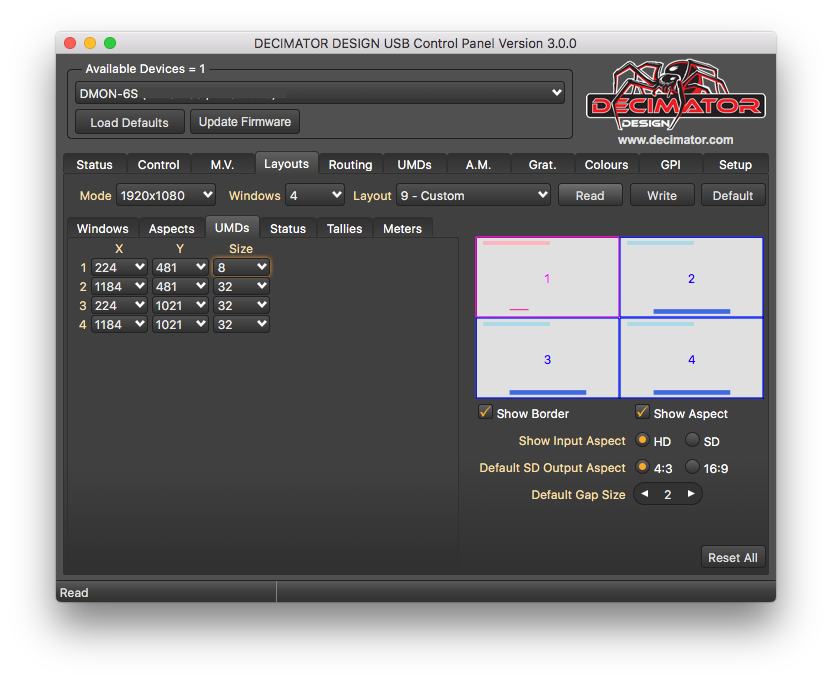Open the DMON-6S device dropdown
This screenshot has height=682, width=832.
(319, 93)
